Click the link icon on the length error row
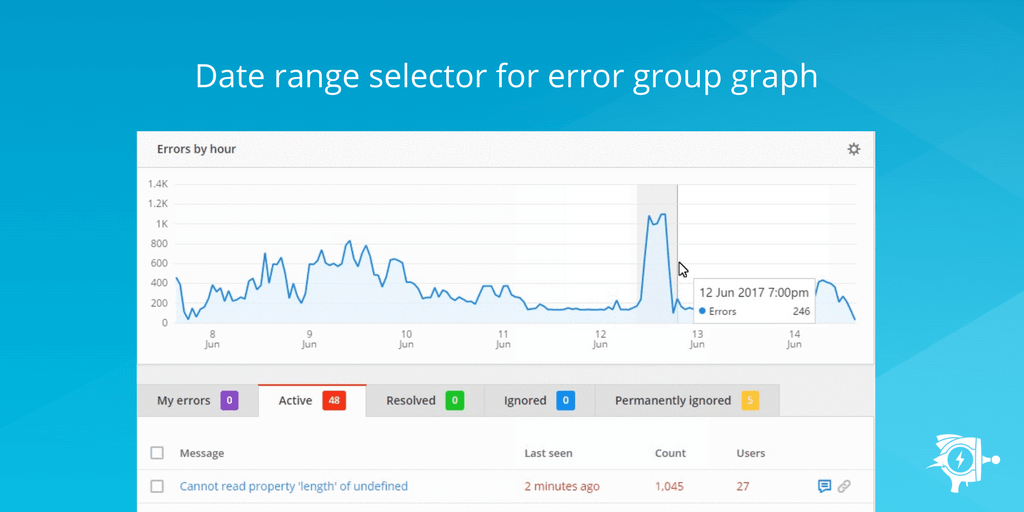 coord(844,486)
